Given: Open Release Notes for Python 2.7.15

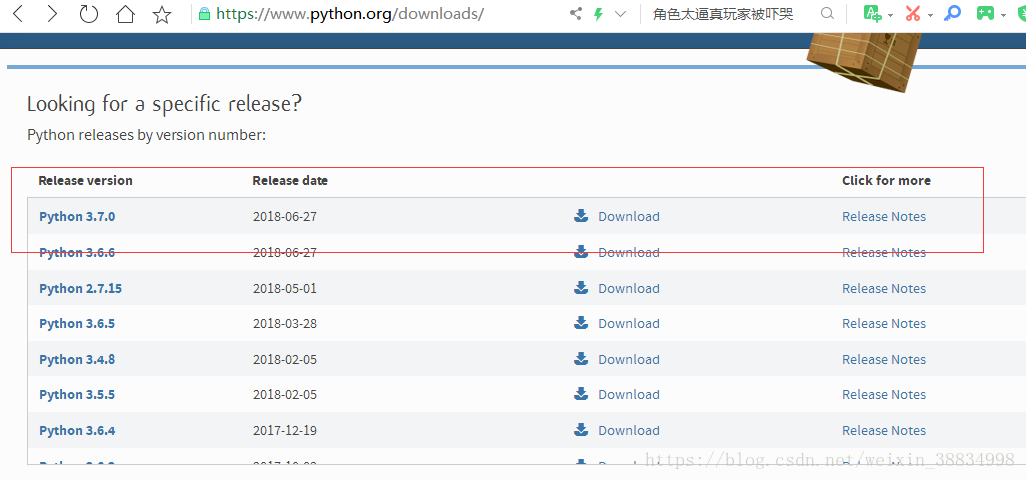Looking at the screenshot, I should coord(884,288).
